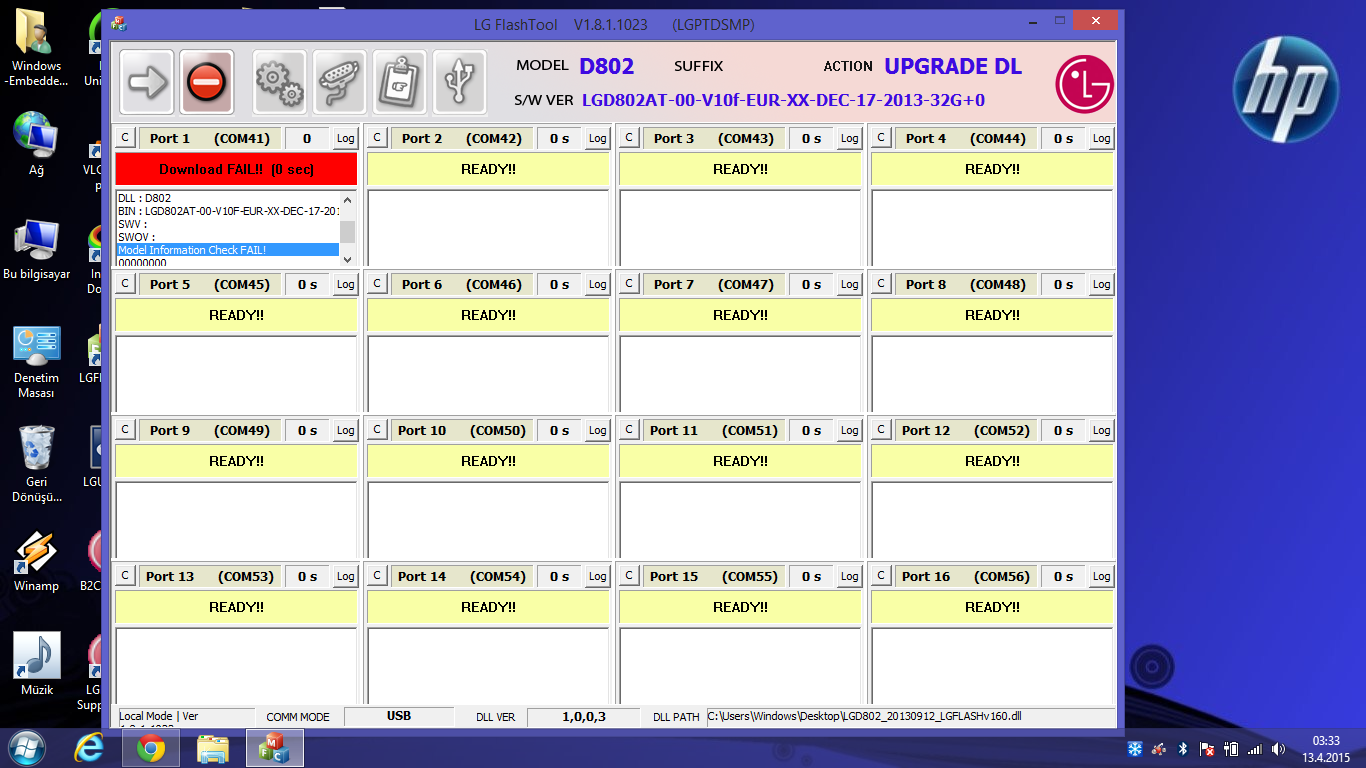Open the gears settings icon
Viewport: 1366px width, 768px height.
coord(279,82)
